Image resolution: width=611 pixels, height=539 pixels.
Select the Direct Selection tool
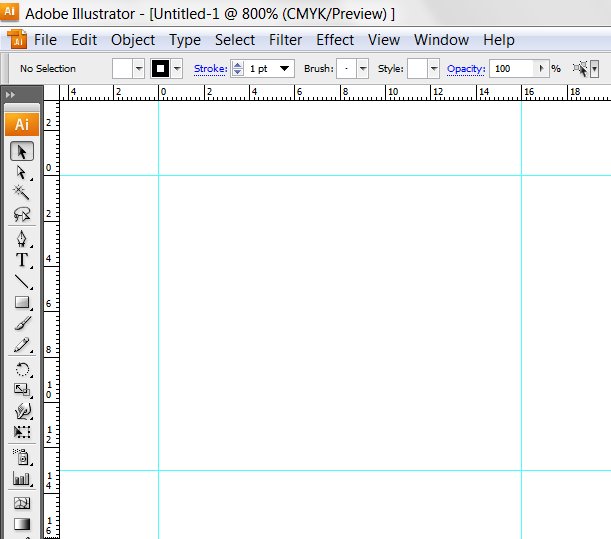click(x=22, y=172)
